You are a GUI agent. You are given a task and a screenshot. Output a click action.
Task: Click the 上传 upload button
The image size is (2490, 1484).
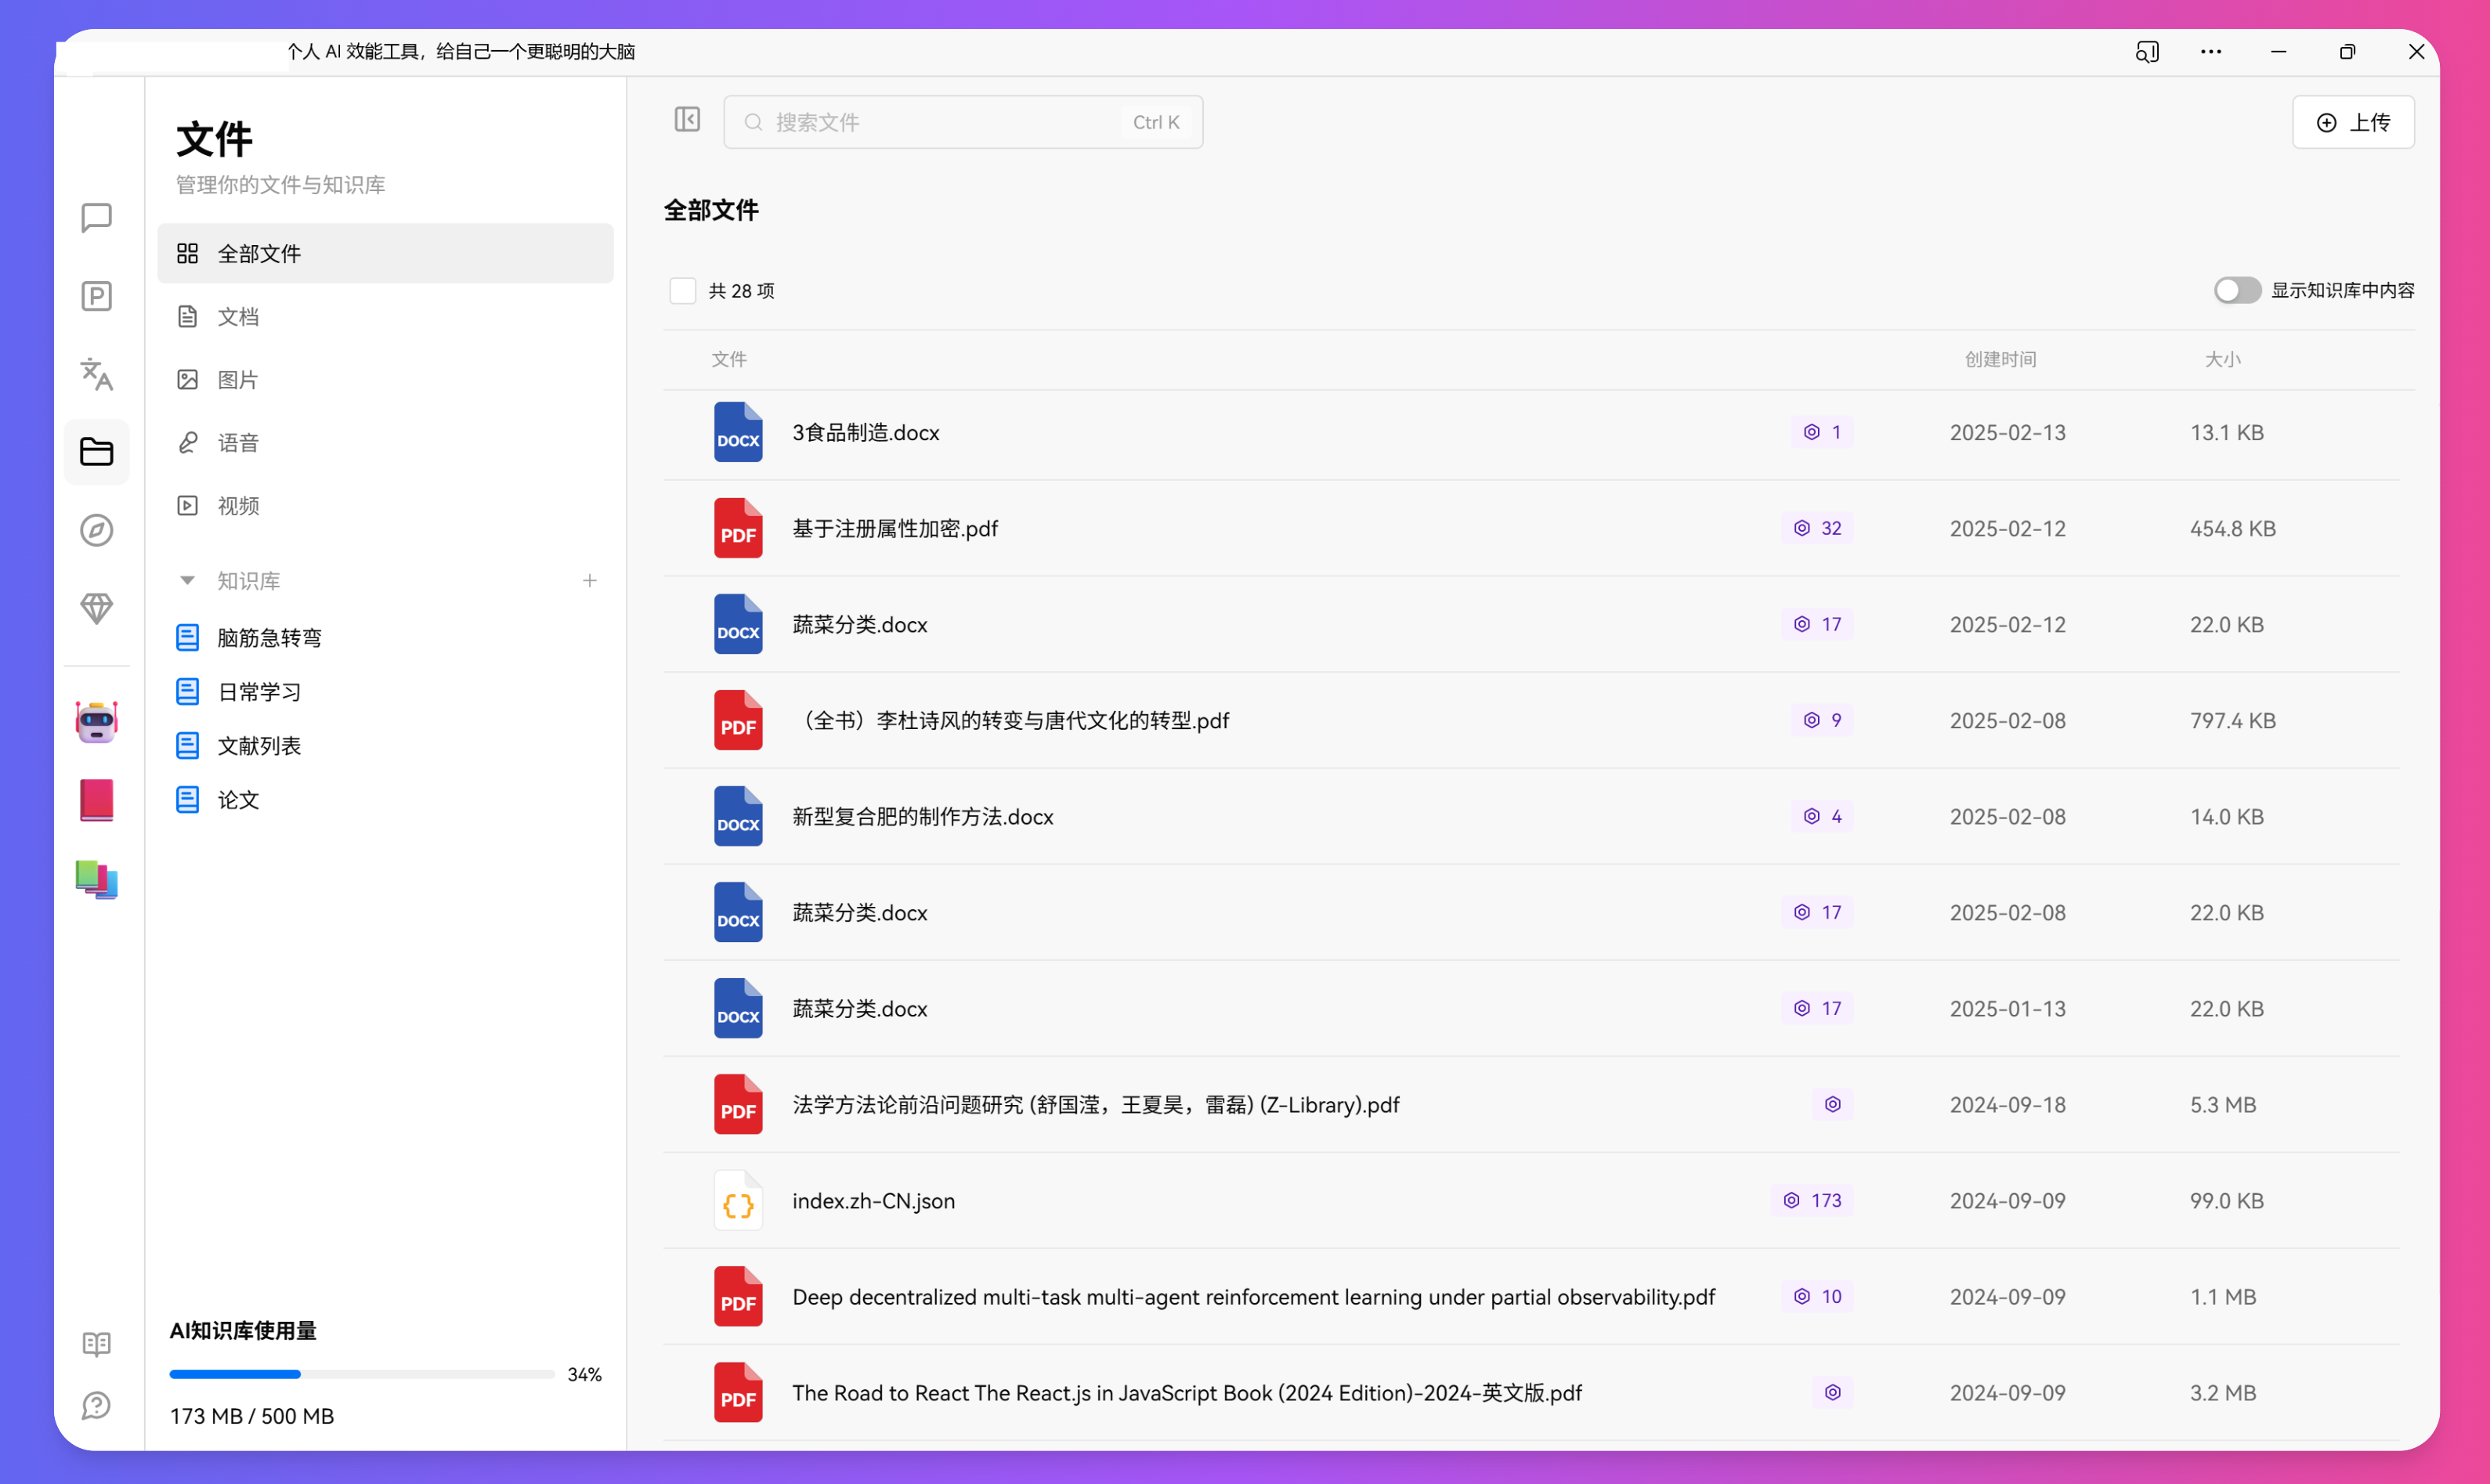click(x=2352, y=122)
